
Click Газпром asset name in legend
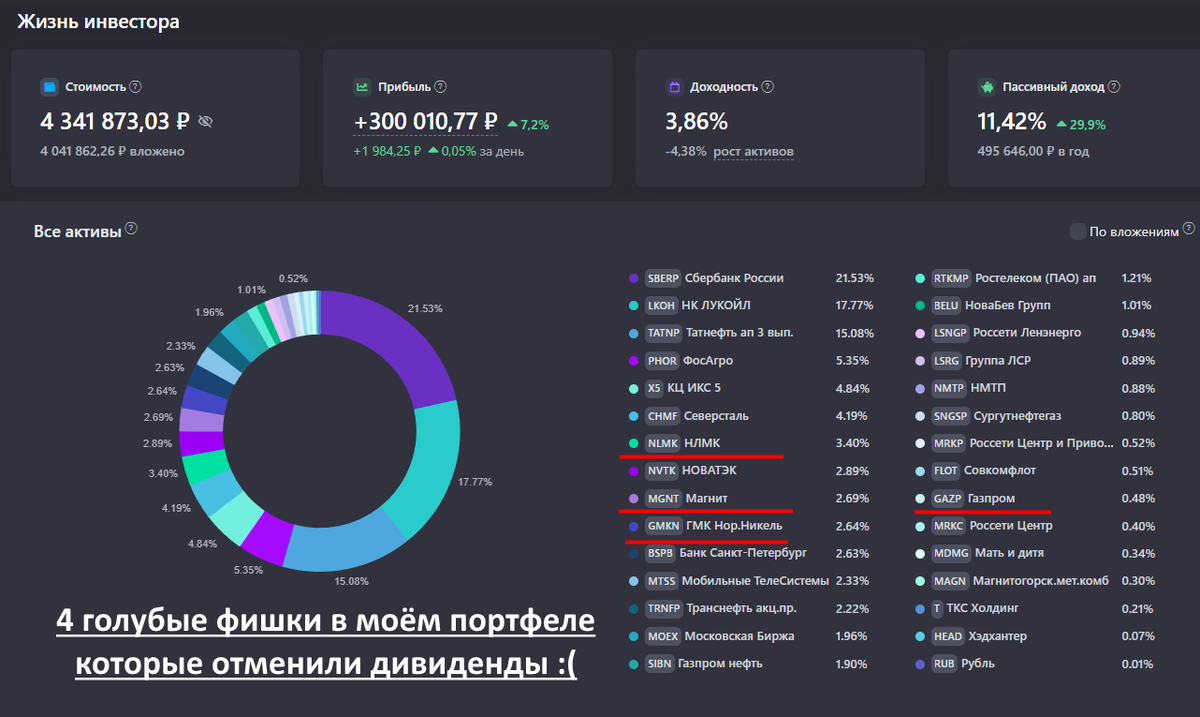(992, 498)
